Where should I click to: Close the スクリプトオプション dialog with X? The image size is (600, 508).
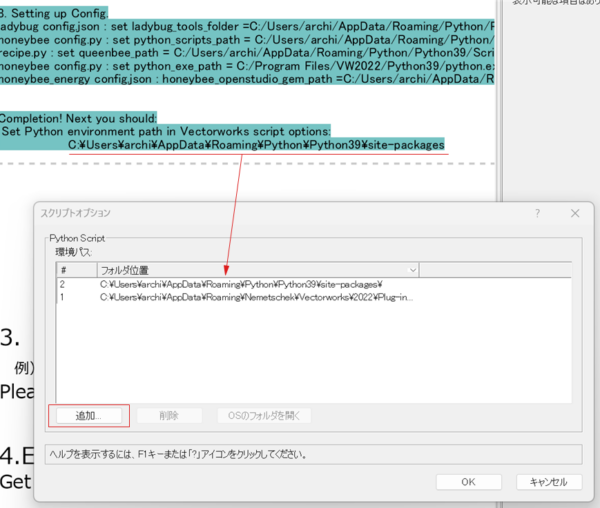pos(574,213)
